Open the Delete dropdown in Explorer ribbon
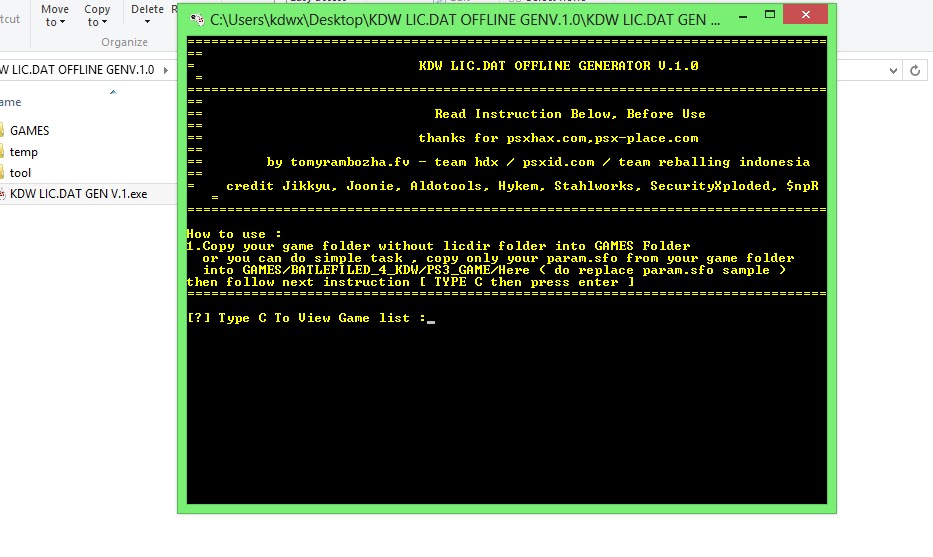The width and height of the screenshot is (933, 557). [147, 15]
